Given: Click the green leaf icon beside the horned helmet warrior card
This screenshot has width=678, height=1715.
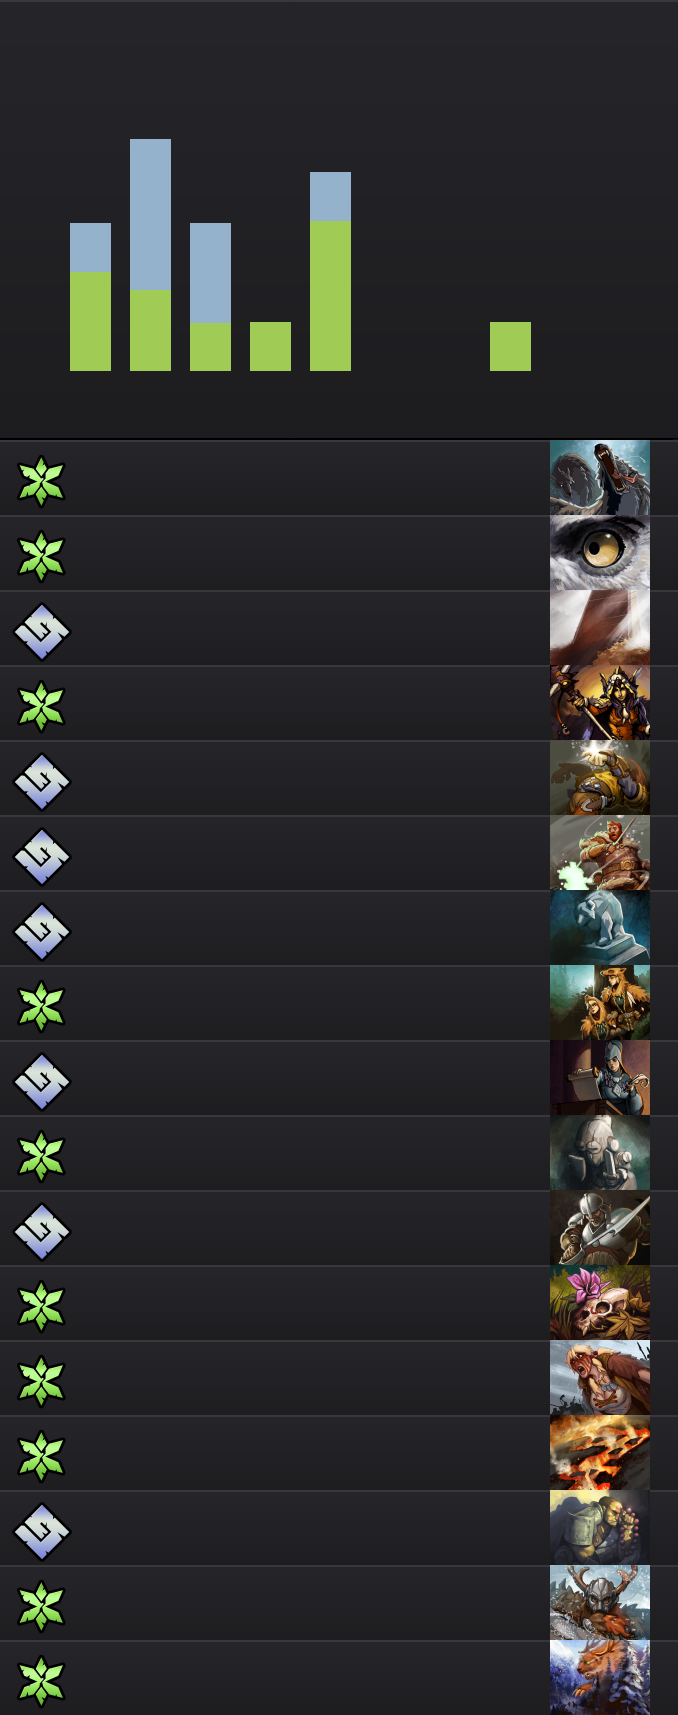Looking at the screenshot, I should (41, 1606).
